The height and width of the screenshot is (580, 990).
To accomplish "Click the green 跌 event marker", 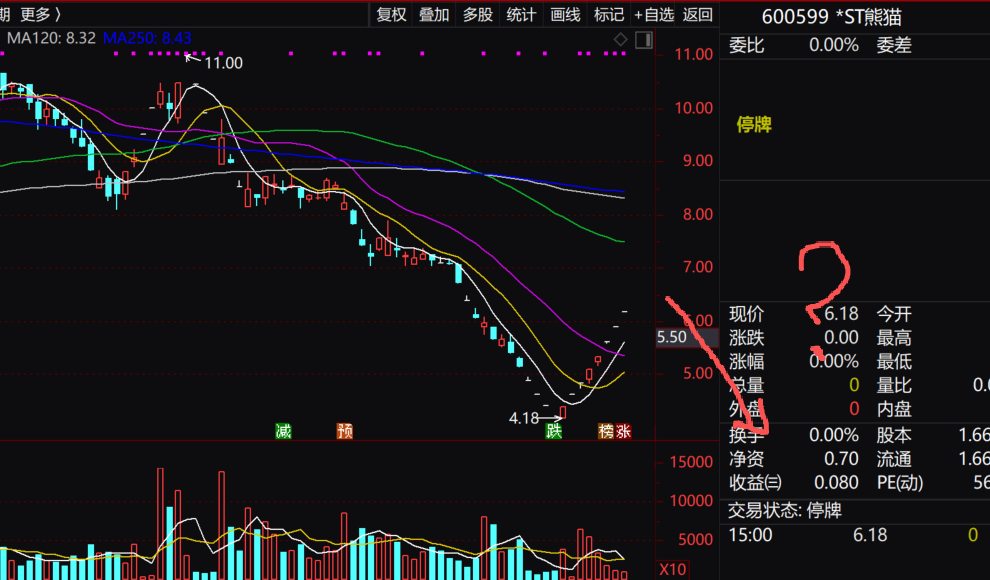I will point(553,431).
